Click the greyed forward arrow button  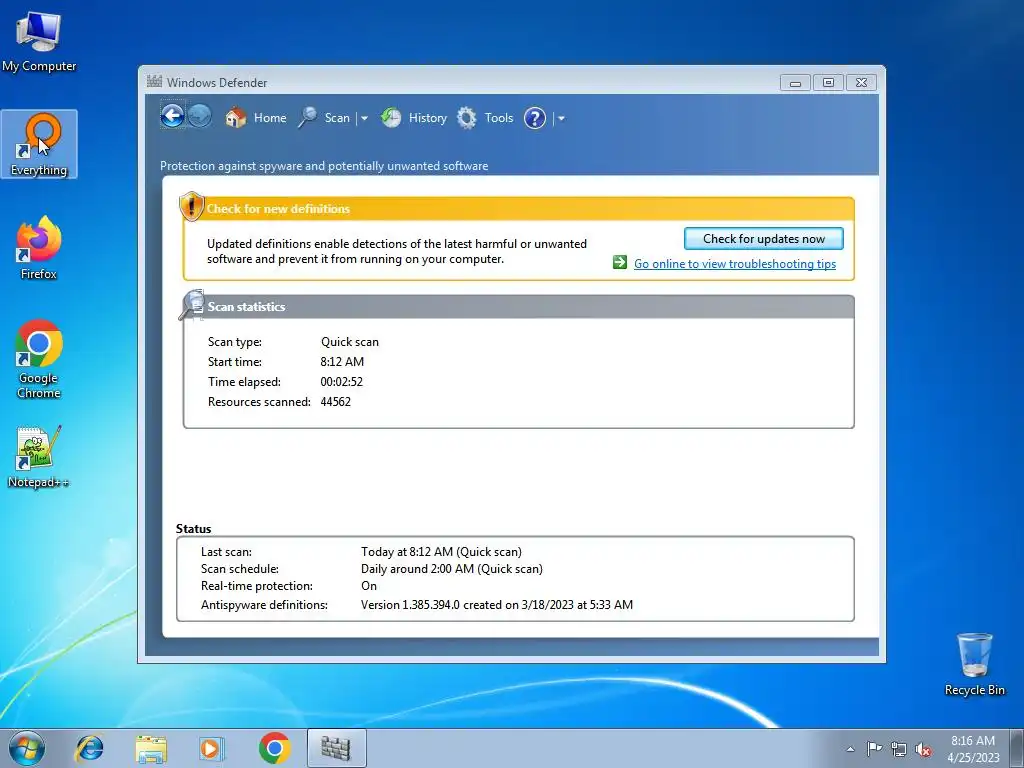tap(200, 117)
